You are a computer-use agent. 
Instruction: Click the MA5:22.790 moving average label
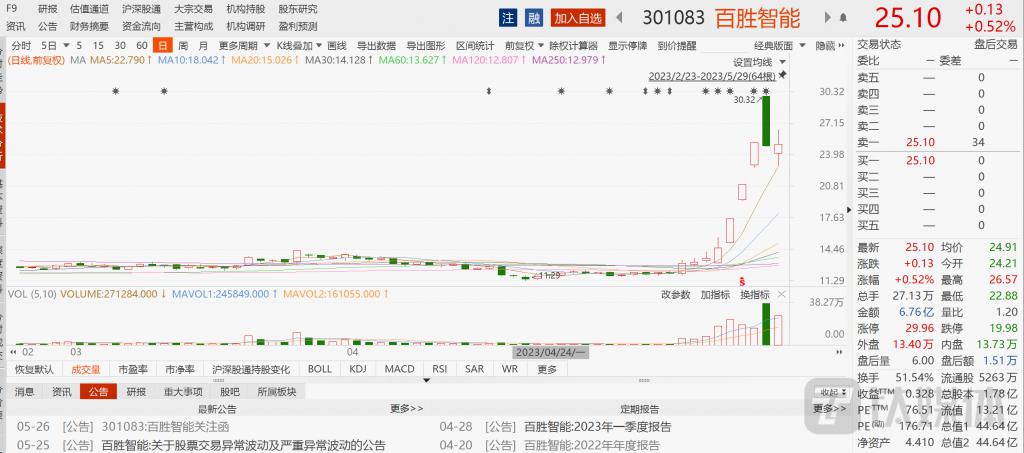121,60
